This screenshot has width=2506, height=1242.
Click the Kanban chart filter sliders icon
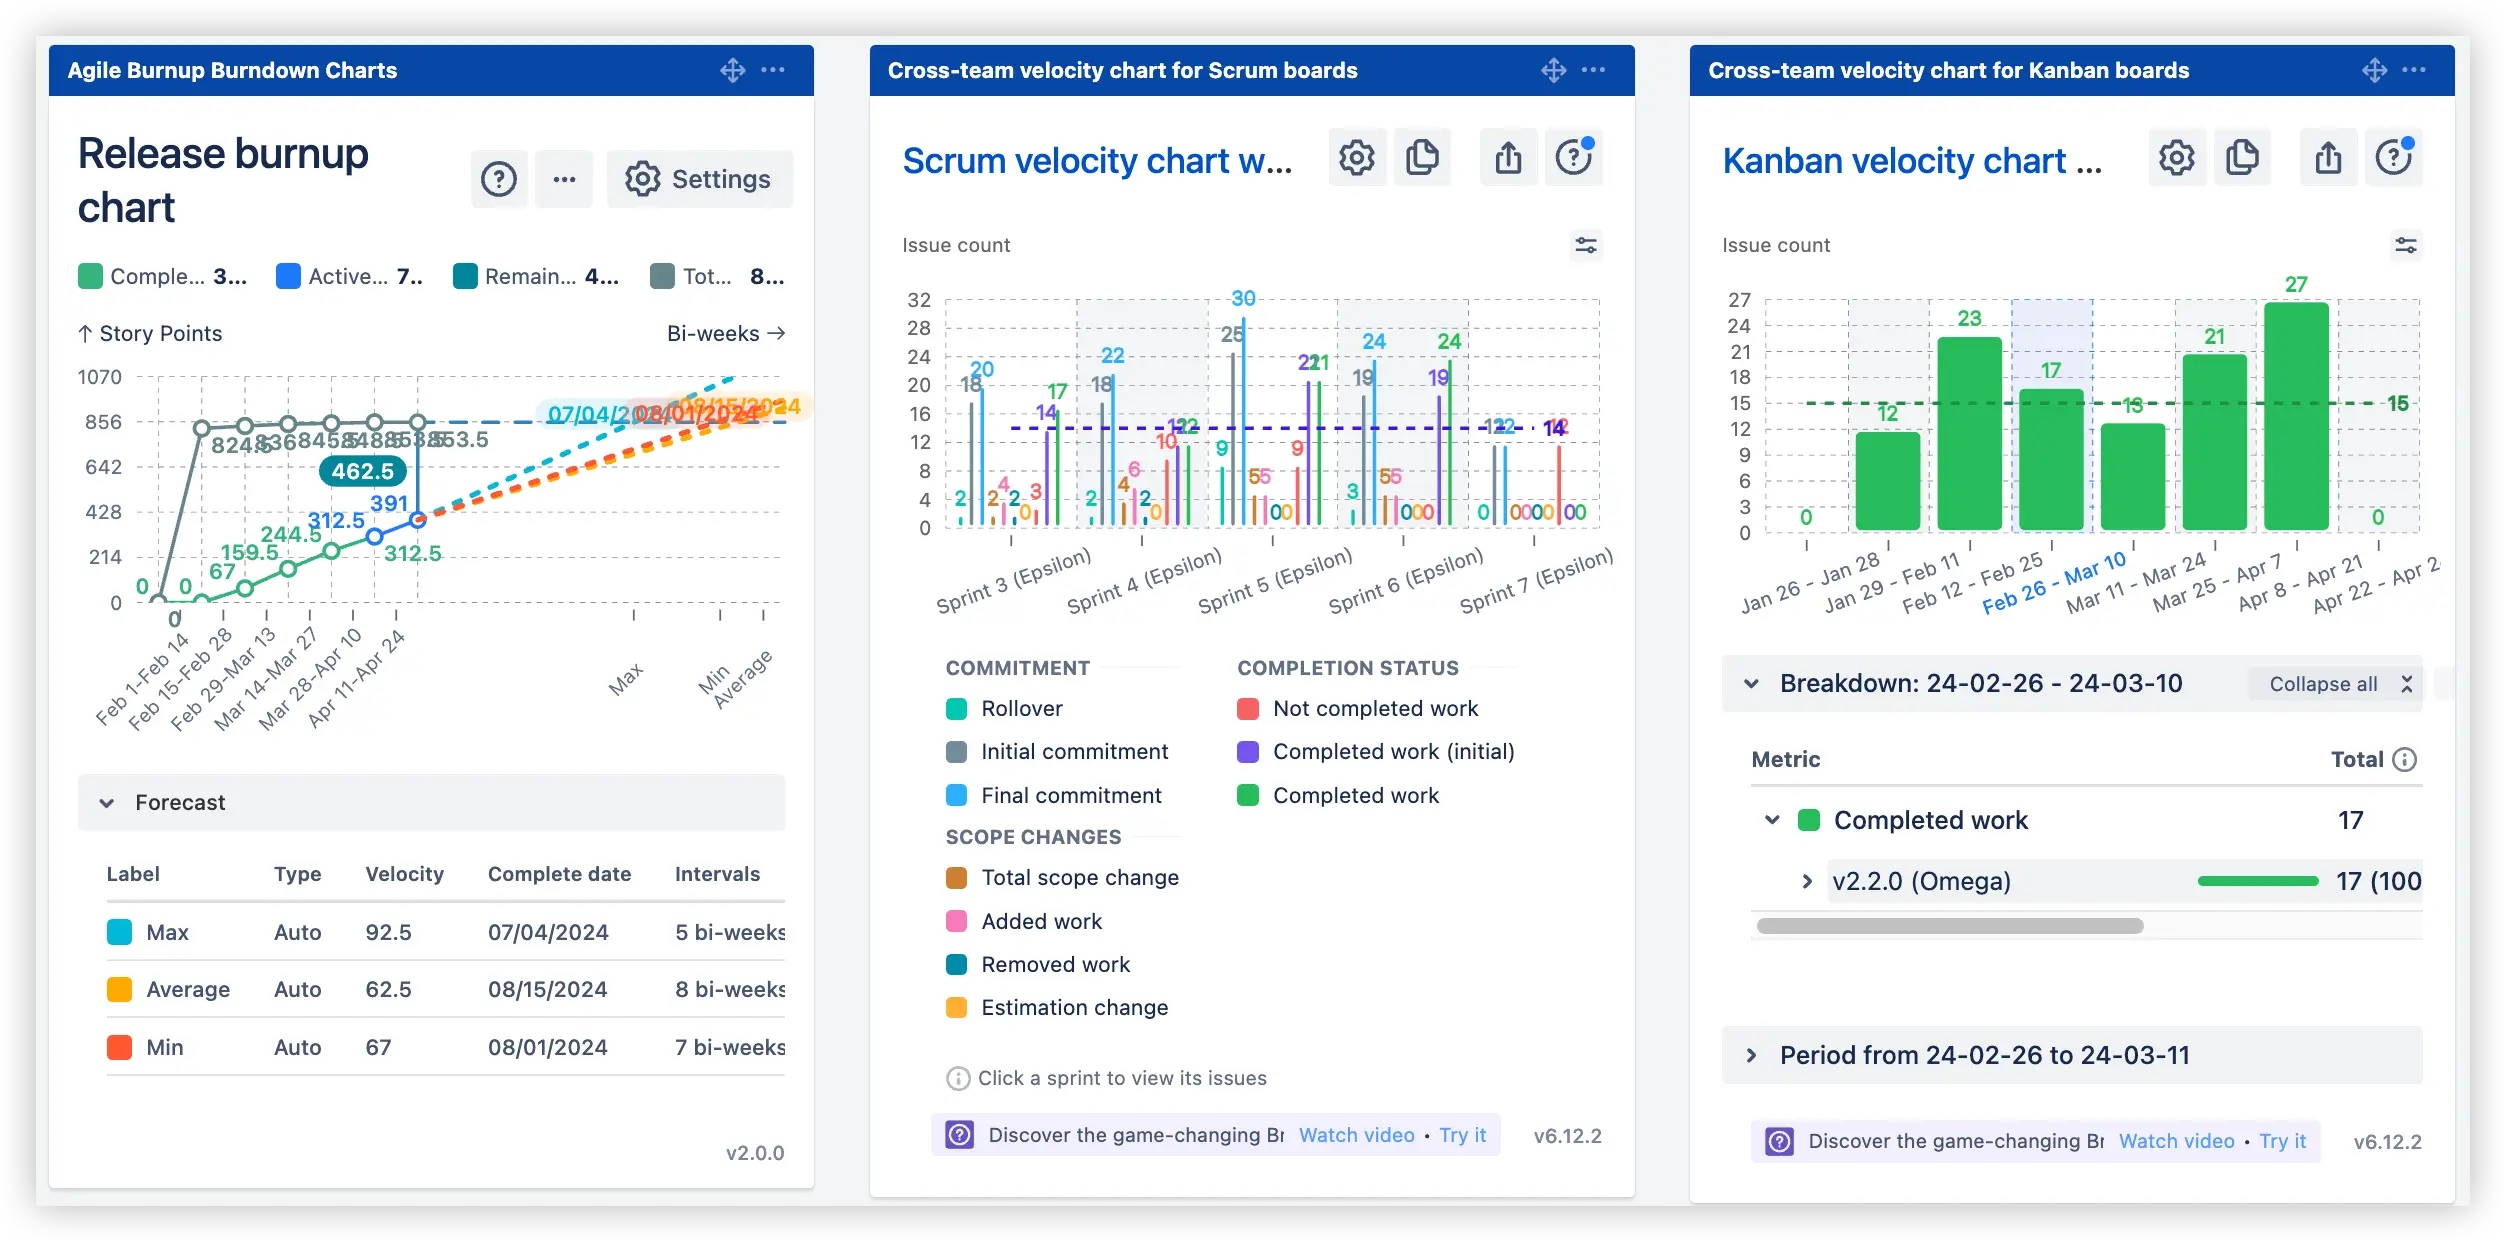(x=2405, y=245)
